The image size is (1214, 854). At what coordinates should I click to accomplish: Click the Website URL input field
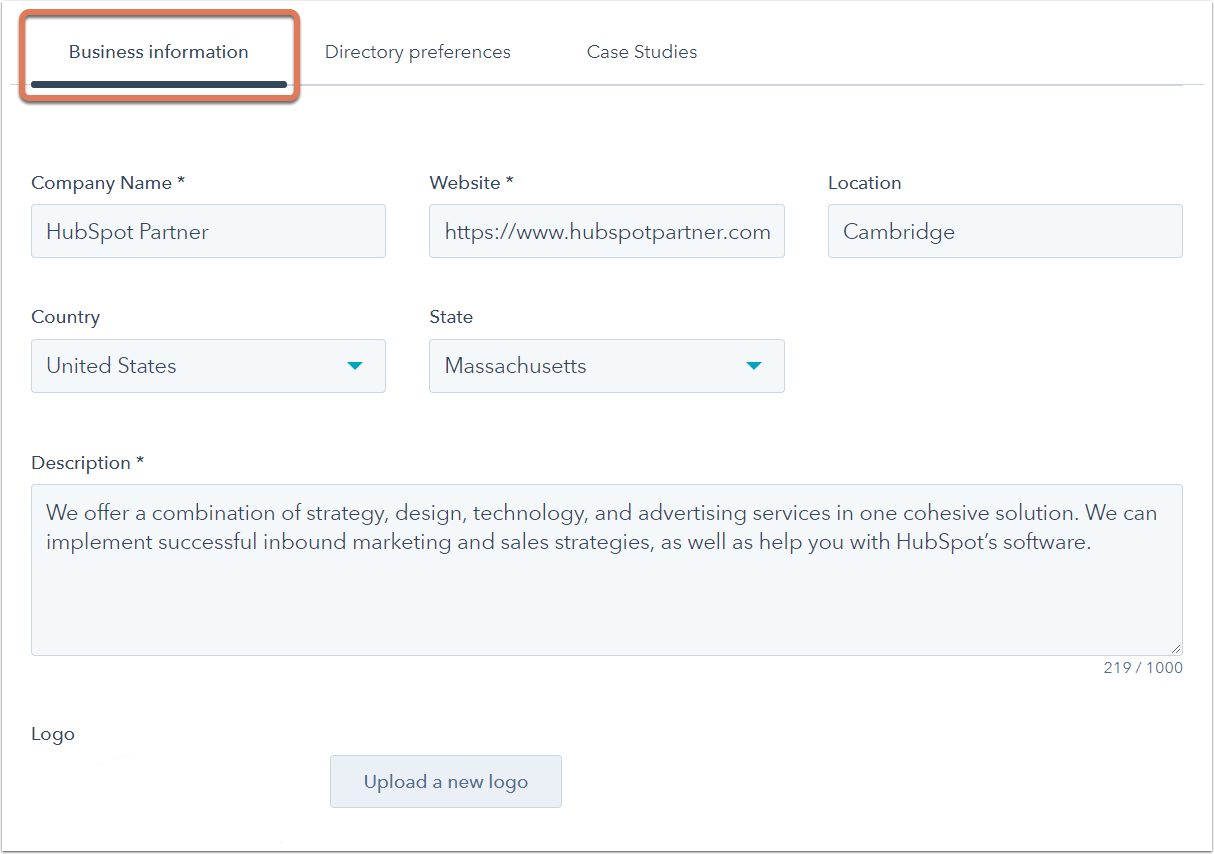[x=607, y=231]
